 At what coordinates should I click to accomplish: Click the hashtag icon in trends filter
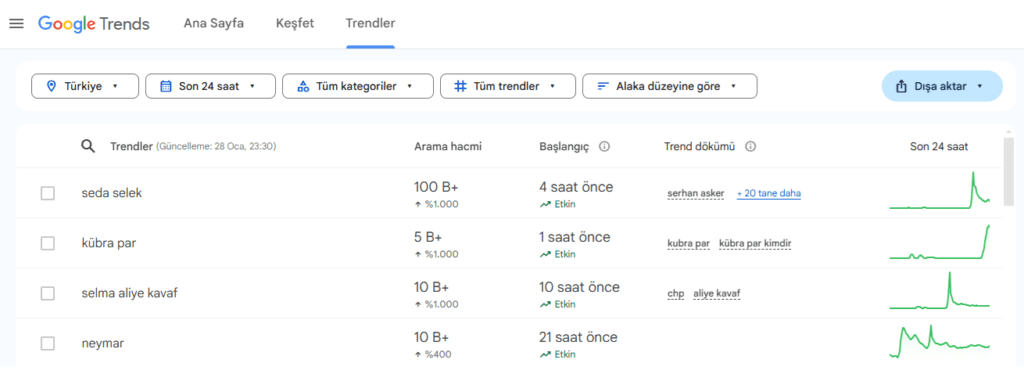460,86
